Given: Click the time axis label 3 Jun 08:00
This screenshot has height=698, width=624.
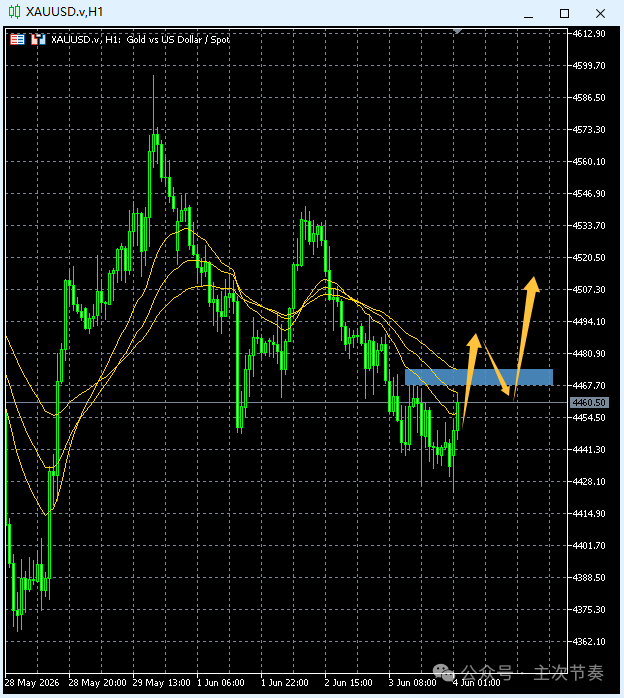Looking at the screenshot, I should (413, 683).
